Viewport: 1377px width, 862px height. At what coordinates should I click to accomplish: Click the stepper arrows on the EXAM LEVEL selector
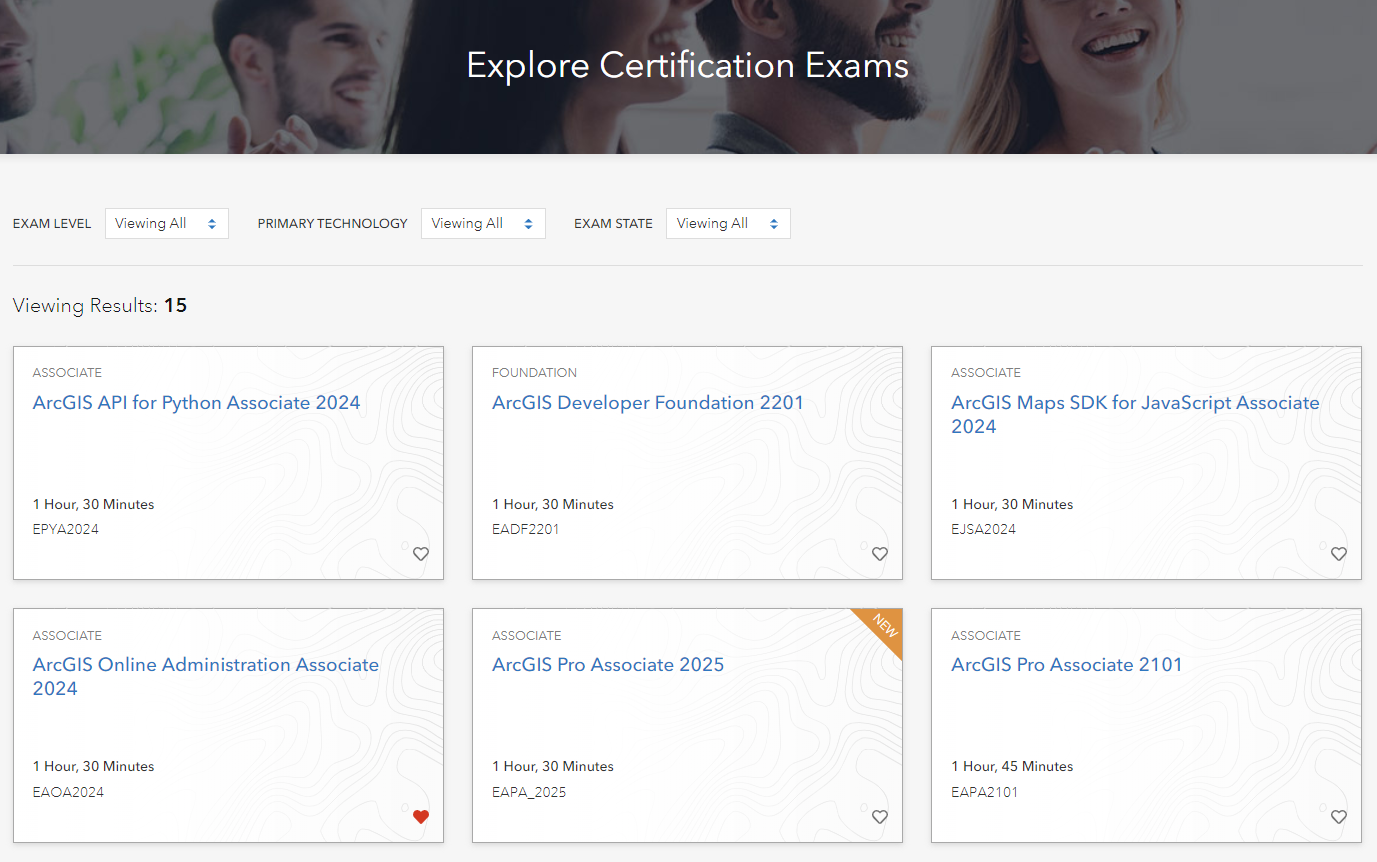click(213, 223)
